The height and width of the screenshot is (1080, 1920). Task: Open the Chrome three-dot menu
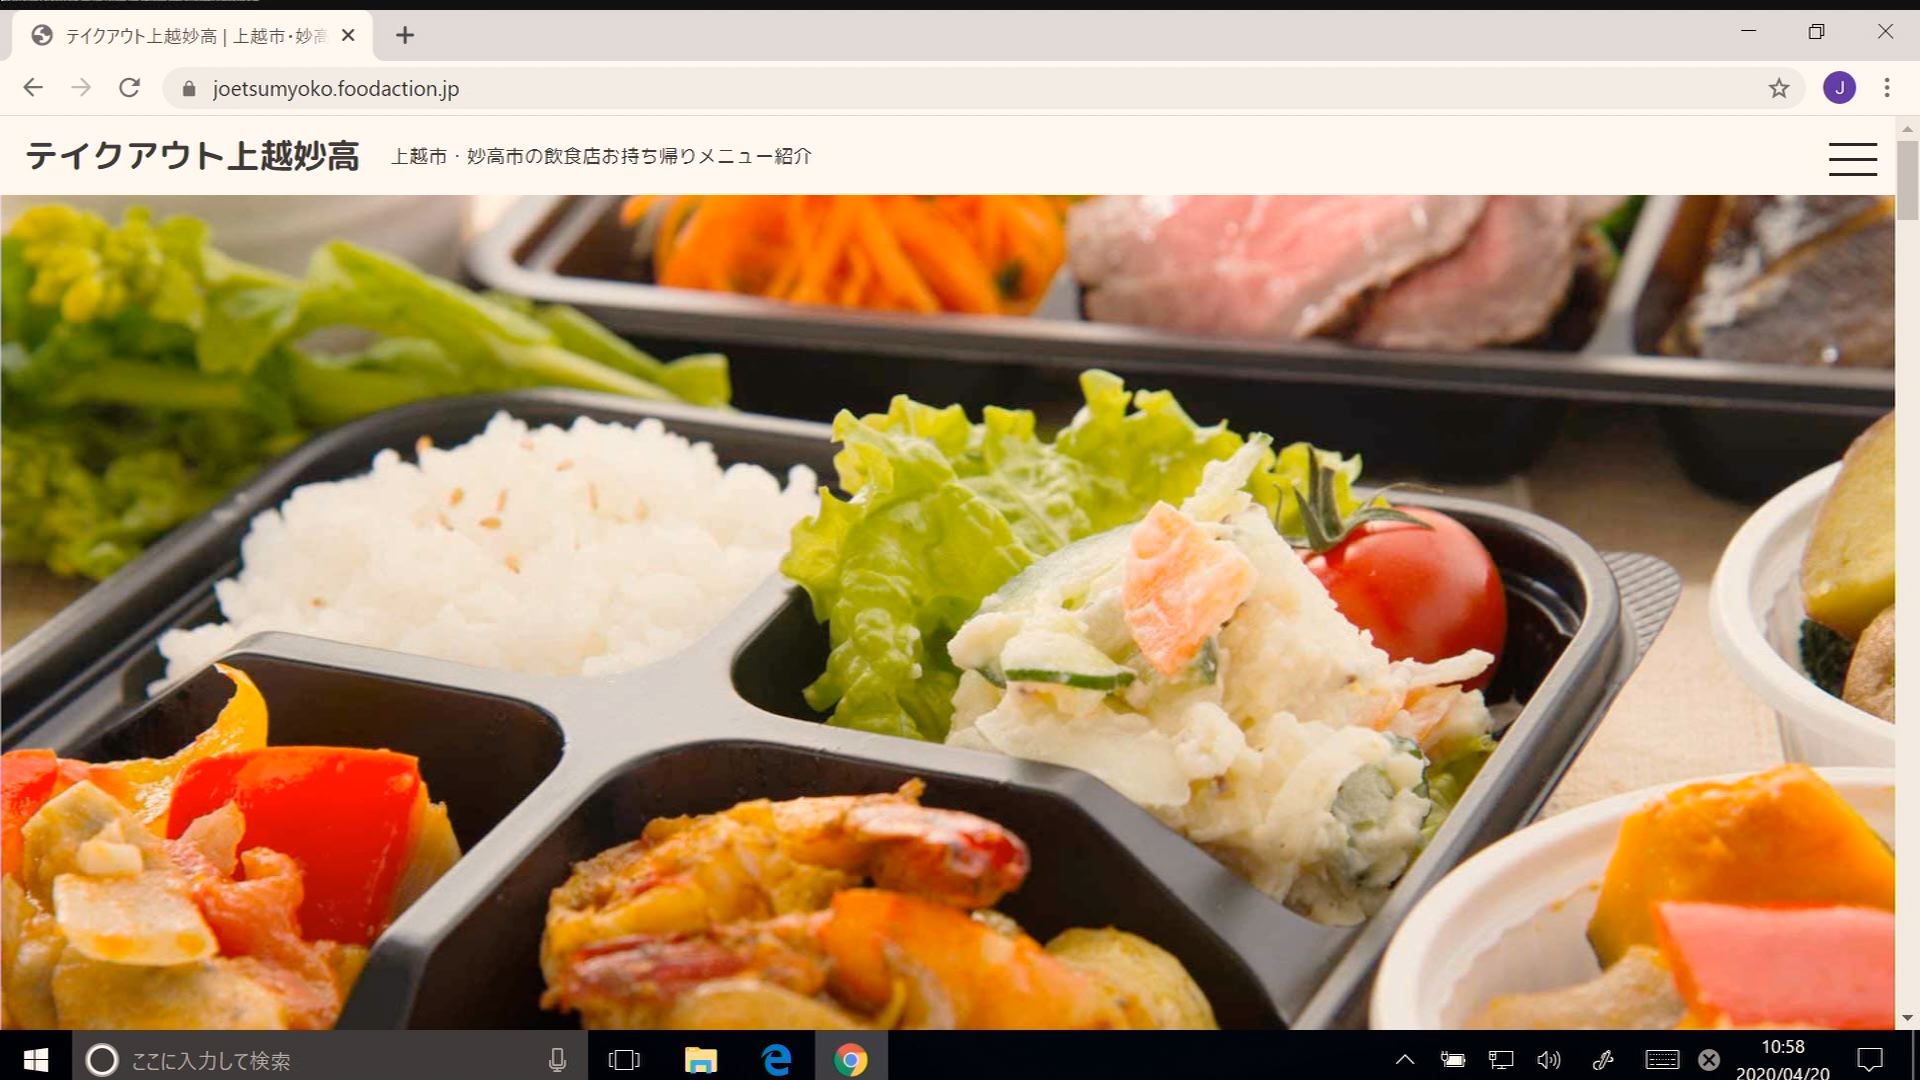pyautogui.click(x=1887, y=88)
